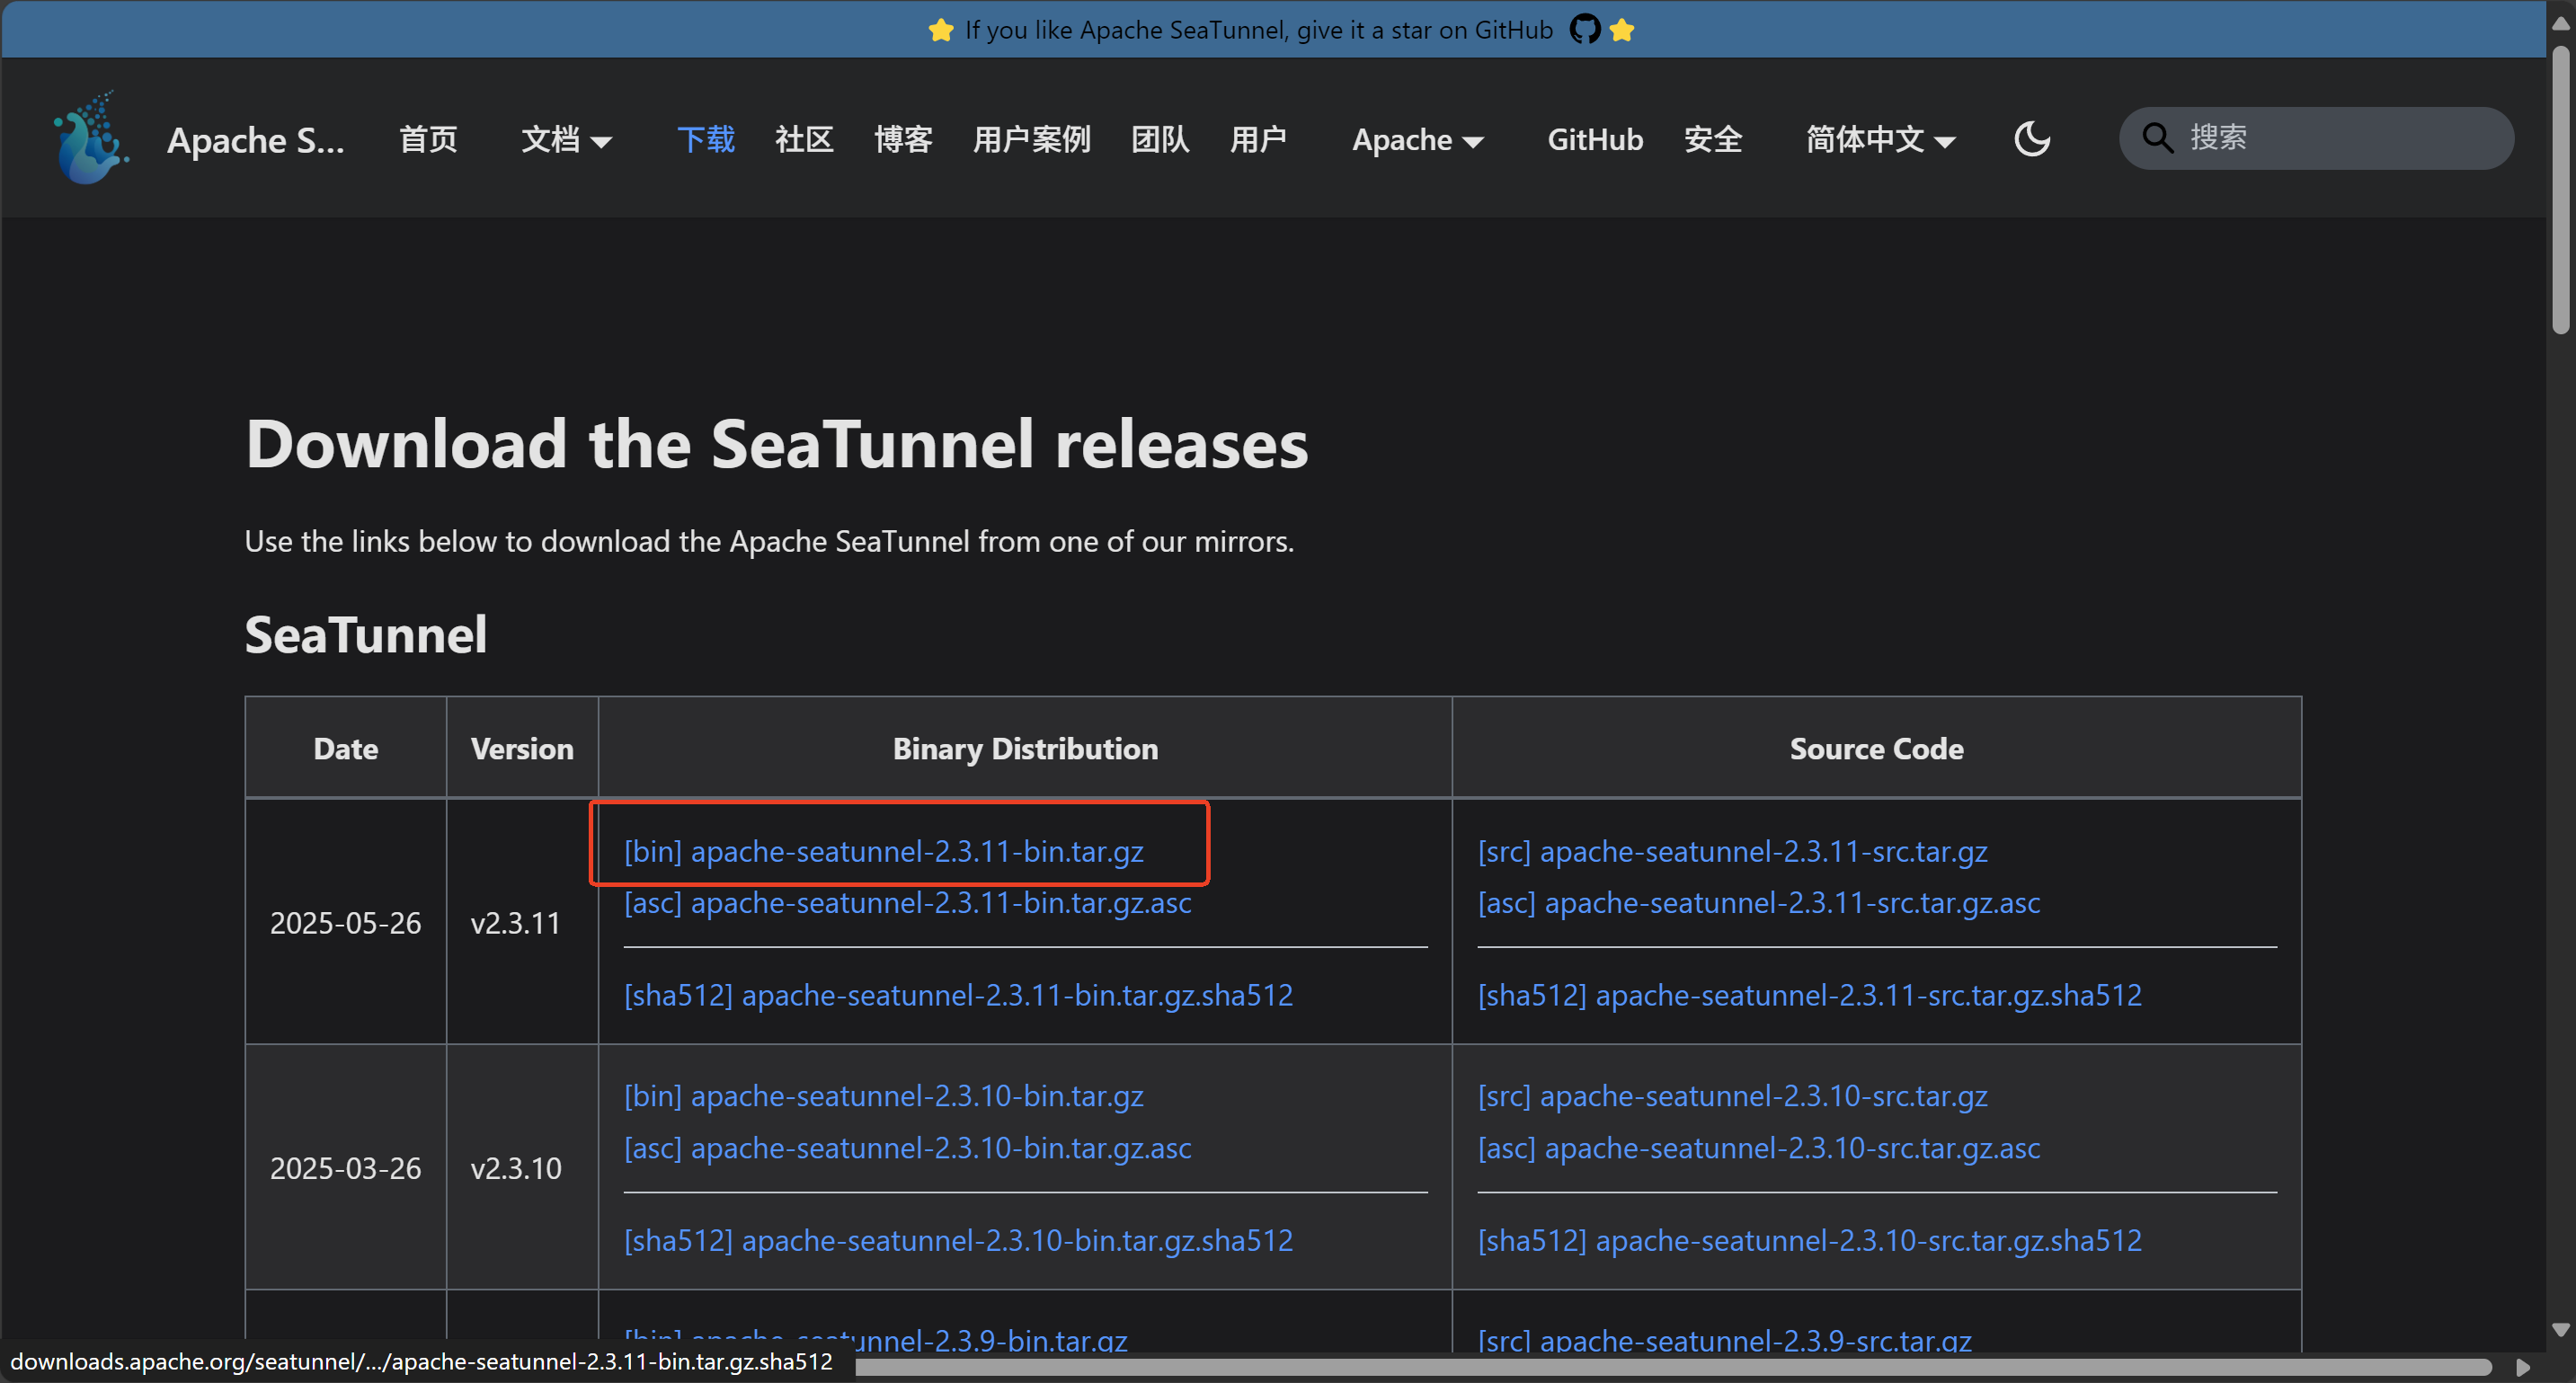Viewport: 2576px width, 1383px height.
Task: Open apache-seatunnel-2.3.11-src.tar.gz.sha512 link
Action: pos(1809,995)
